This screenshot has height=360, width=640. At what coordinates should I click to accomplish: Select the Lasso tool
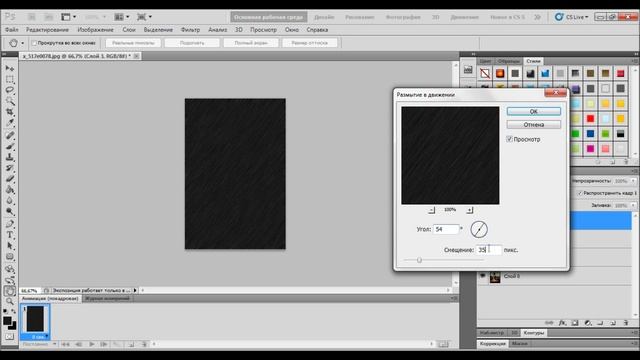10,90
